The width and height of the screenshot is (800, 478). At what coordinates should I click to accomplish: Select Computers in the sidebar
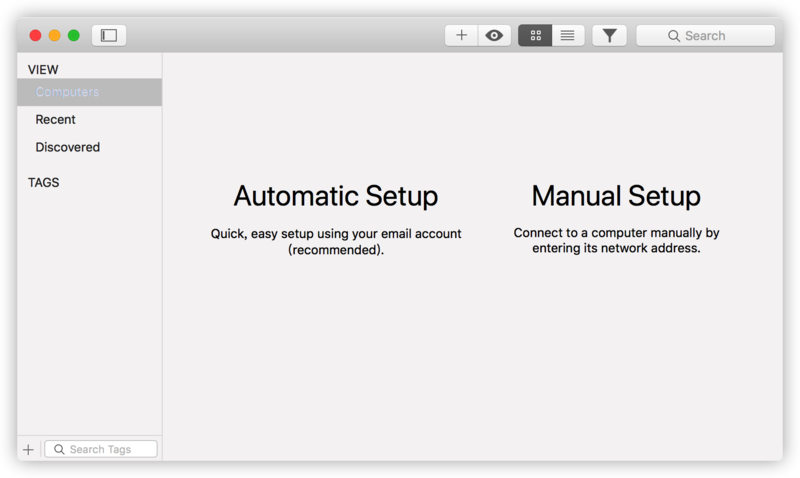pyautogui.click(x=89, y=92)
